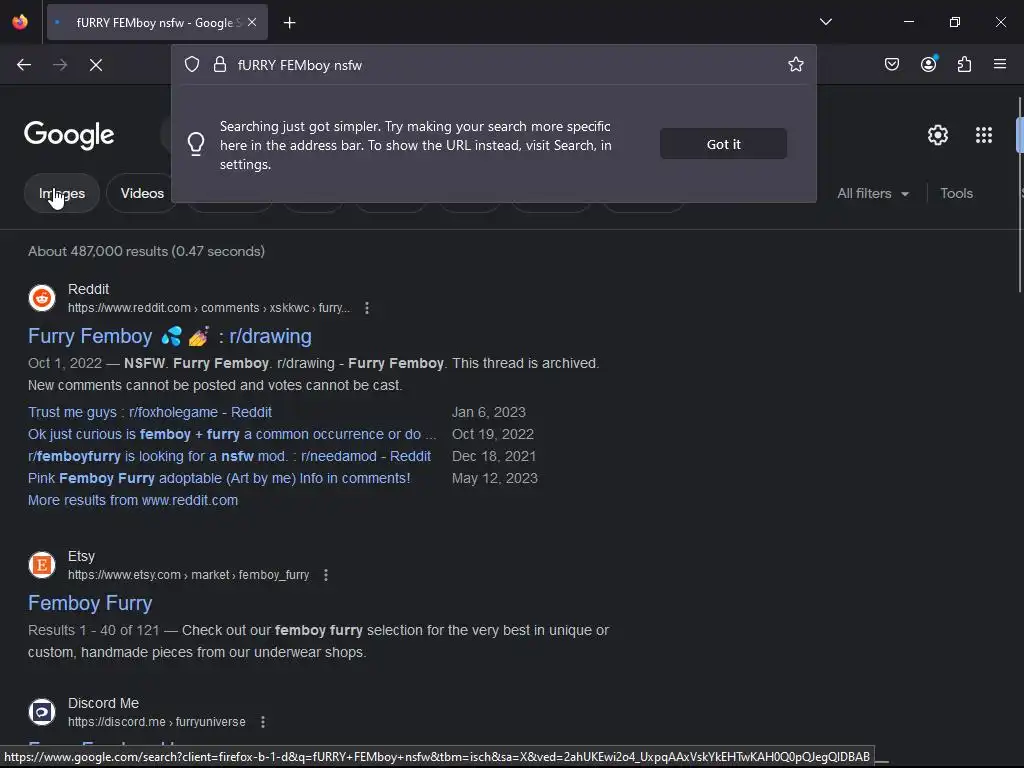Go forward to the next page
1024x768 pixels.
click(x=60, y=65)
